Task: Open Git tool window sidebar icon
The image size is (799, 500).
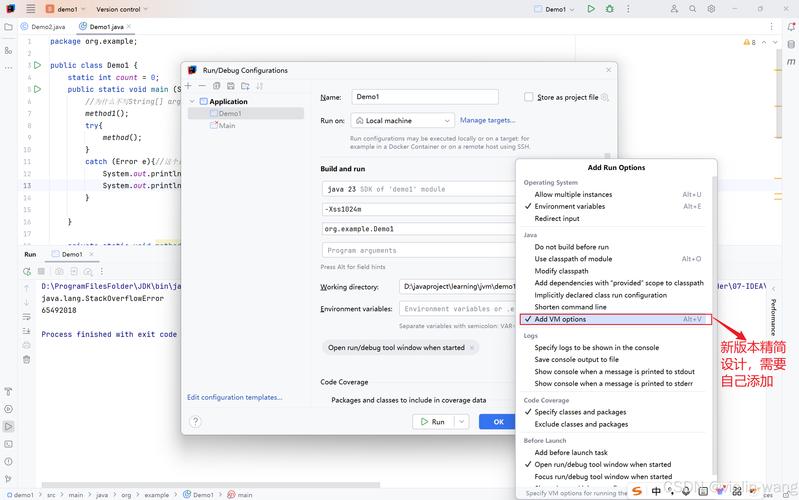Action: [8, 479]
